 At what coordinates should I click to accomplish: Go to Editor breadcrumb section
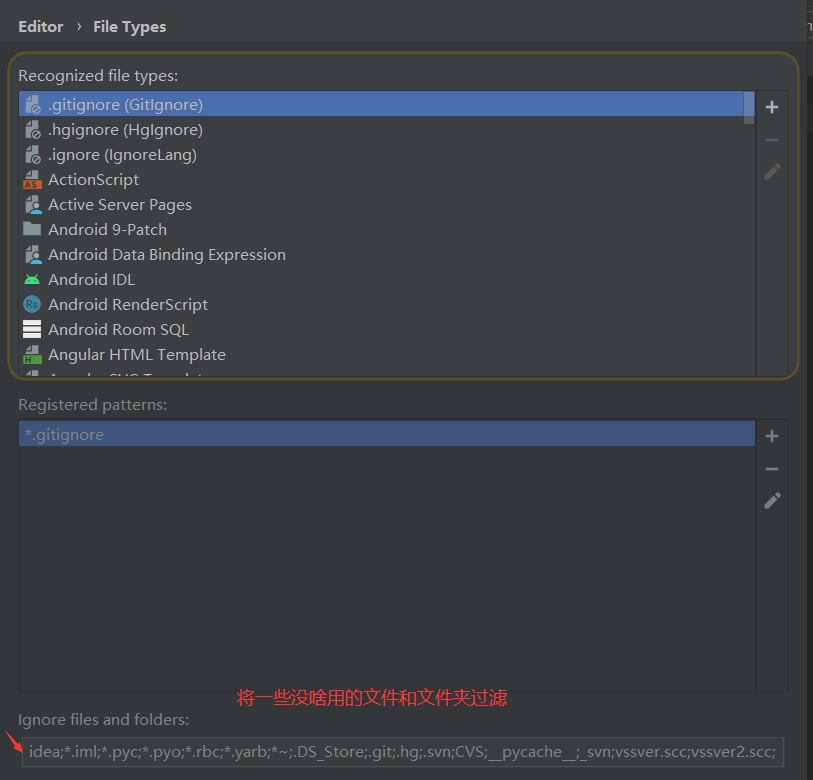(x=40, y=26)
